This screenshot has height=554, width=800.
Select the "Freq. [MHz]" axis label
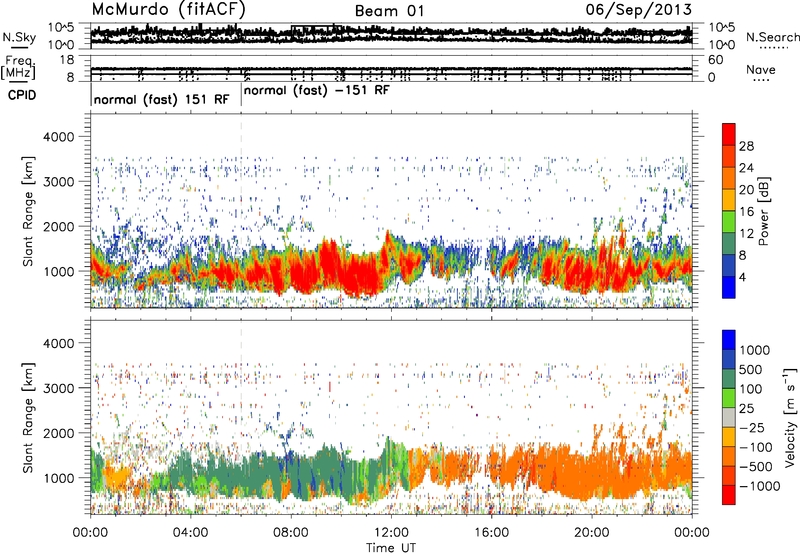[x=19, y=68]
